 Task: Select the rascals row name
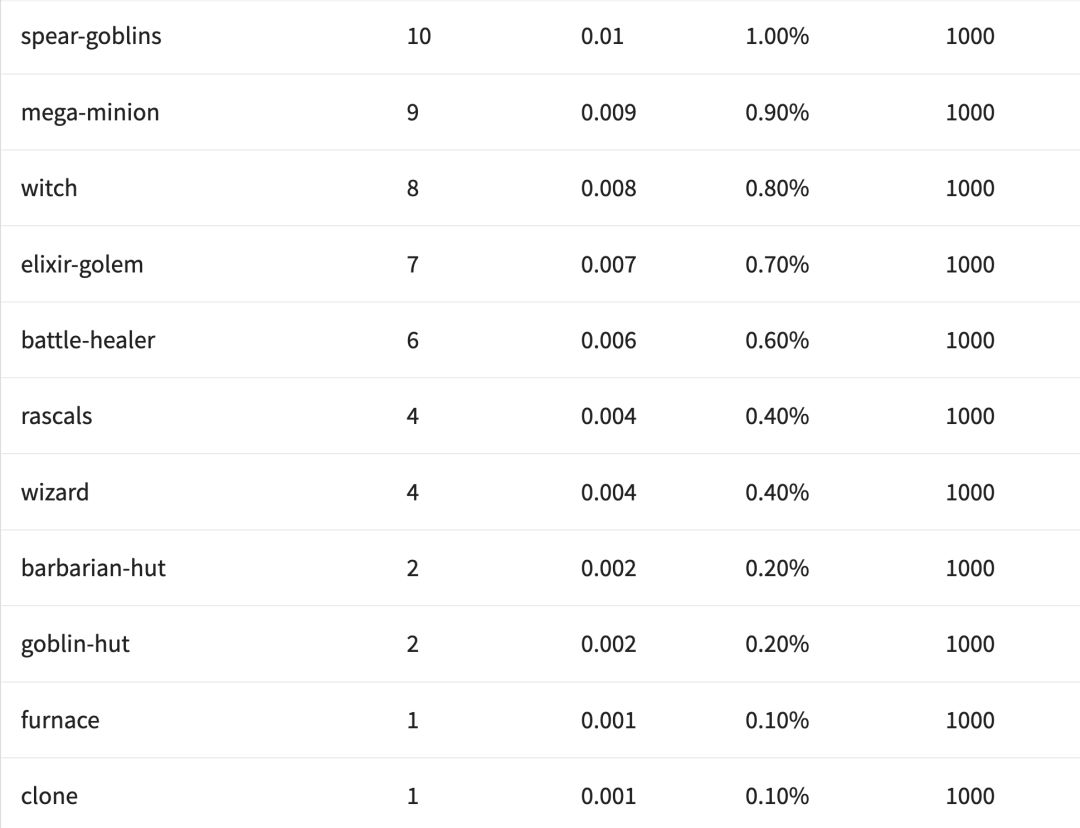(56, 417)
